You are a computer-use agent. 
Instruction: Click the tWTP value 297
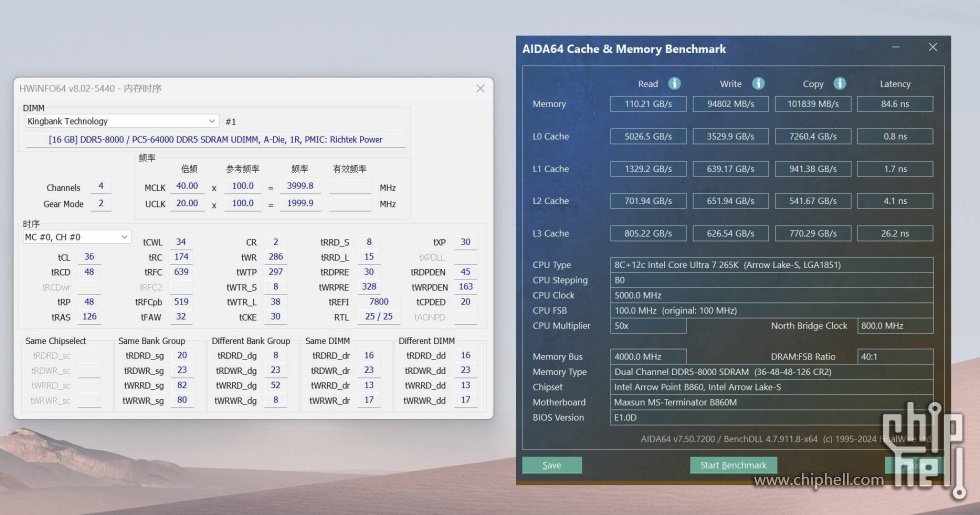point(276,272)
